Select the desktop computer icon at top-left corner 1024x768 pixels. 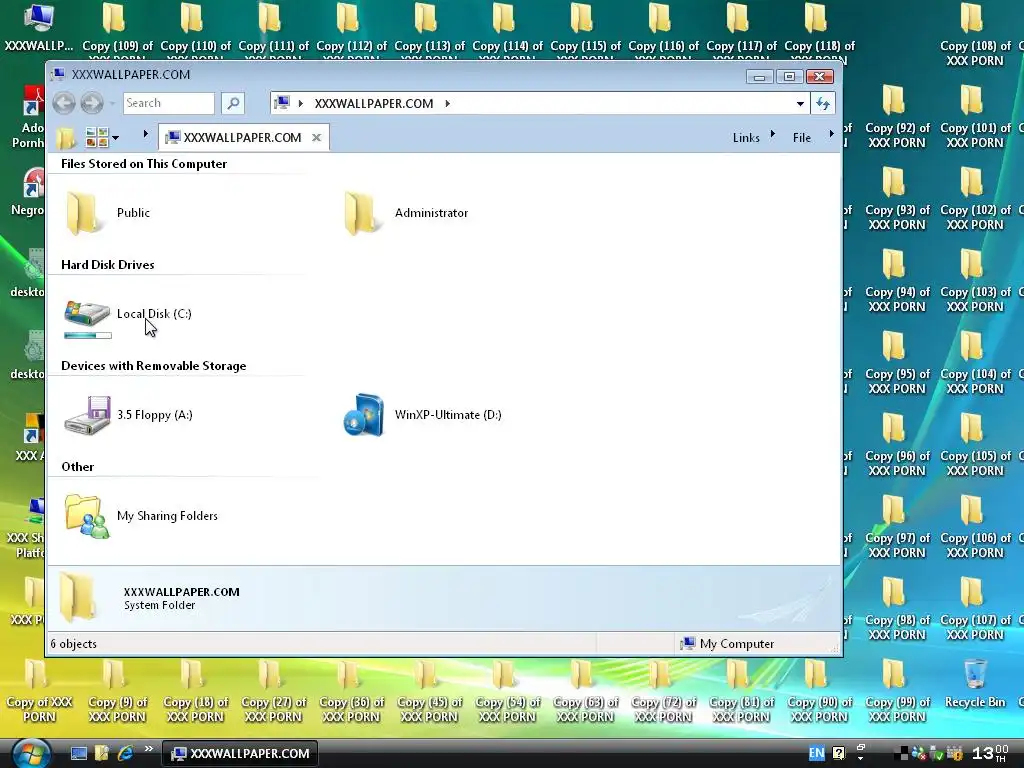39,29
